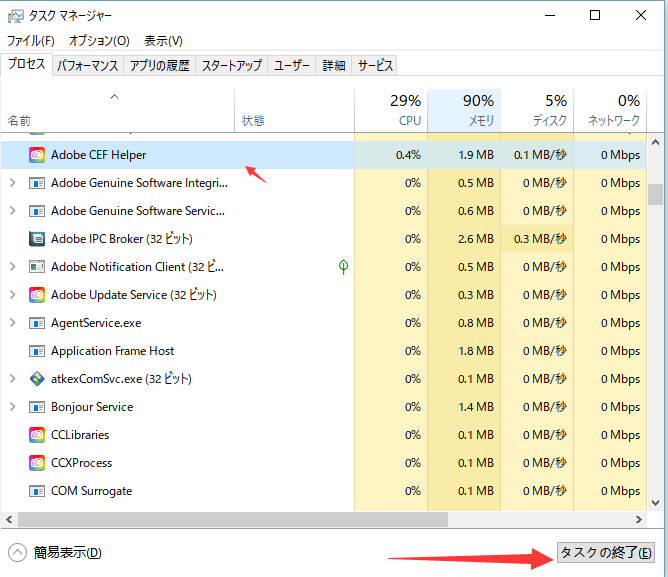Viewport: 668px width, 577px height.
Task: Expand the atkexComSvc.exe group
Action: pyautogui.click(x=13, y=378)
